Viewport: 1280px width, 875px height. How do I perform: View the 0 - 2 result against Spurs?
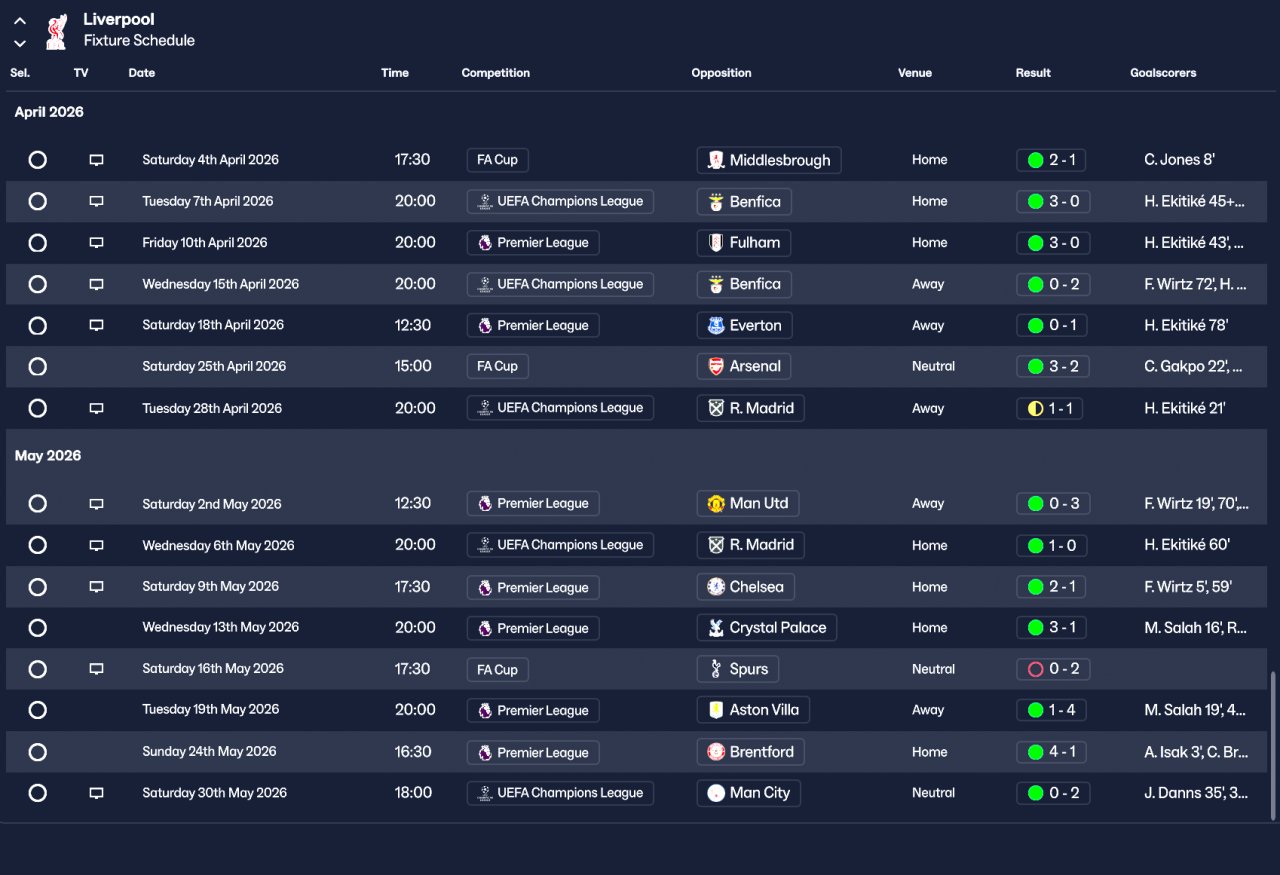[1053, 669]
